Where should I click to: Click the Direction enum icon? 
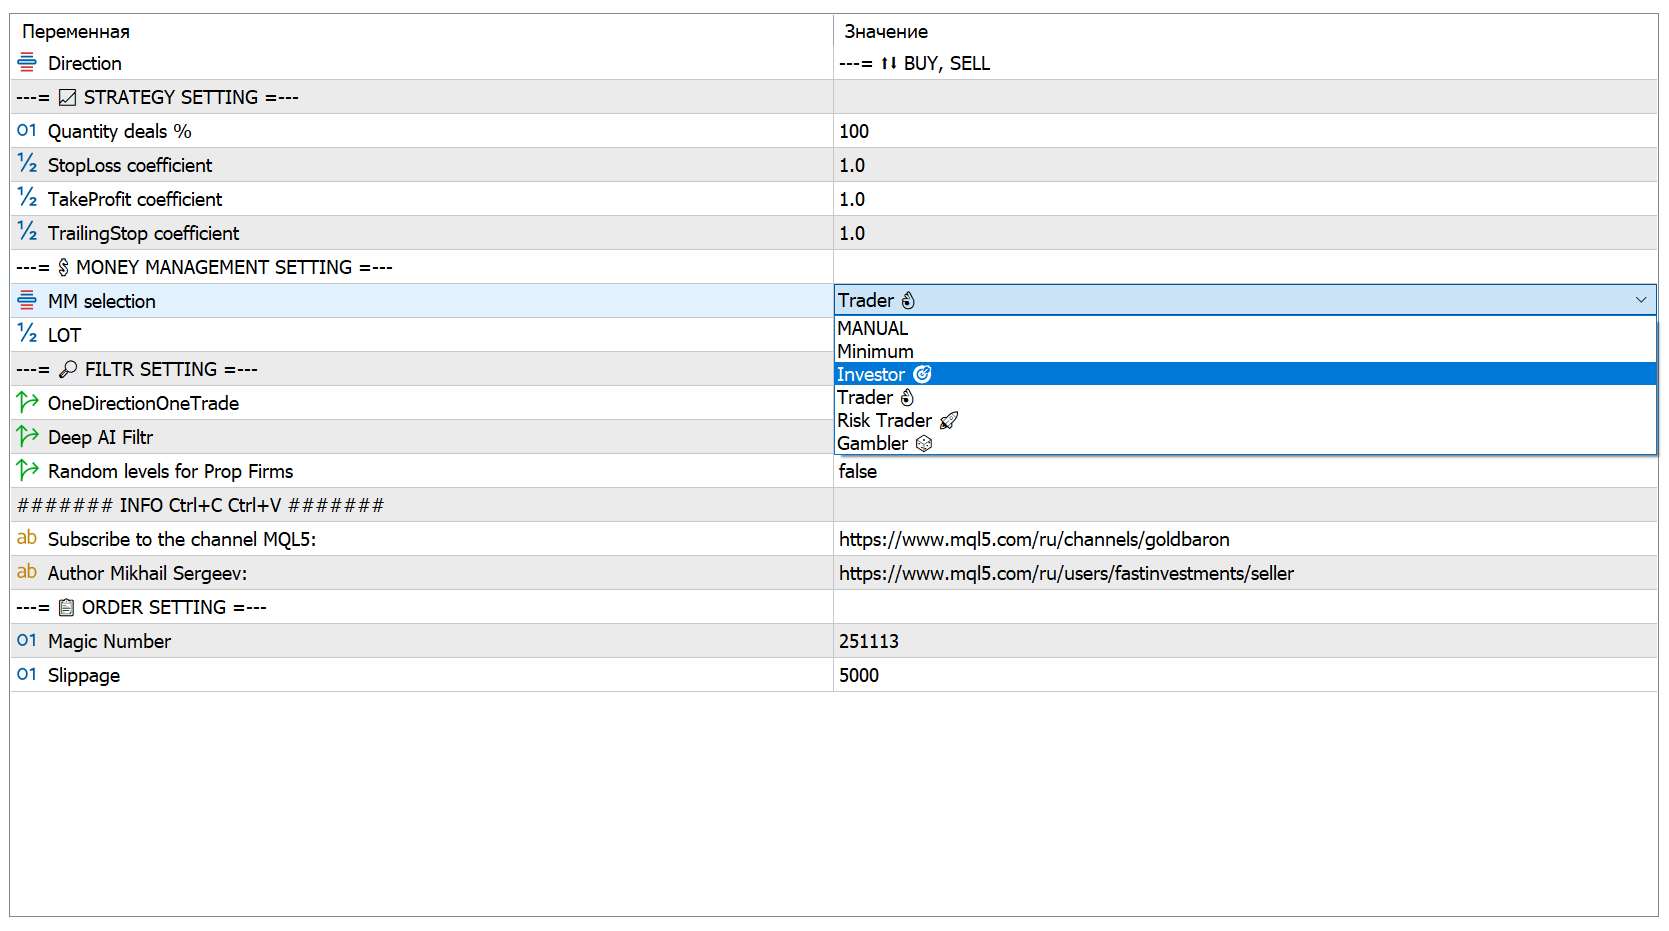[x=27, y=63]
